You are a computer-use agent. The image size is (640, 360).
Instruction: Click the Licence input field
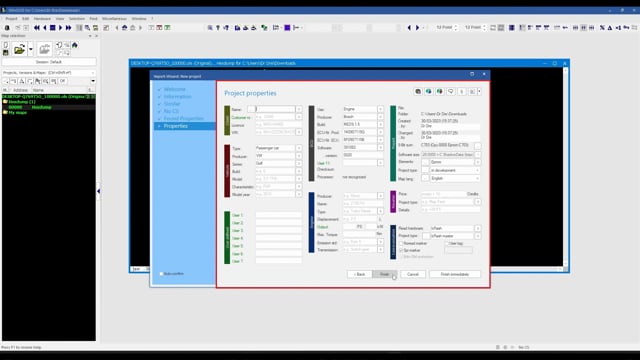pos(278,125)
